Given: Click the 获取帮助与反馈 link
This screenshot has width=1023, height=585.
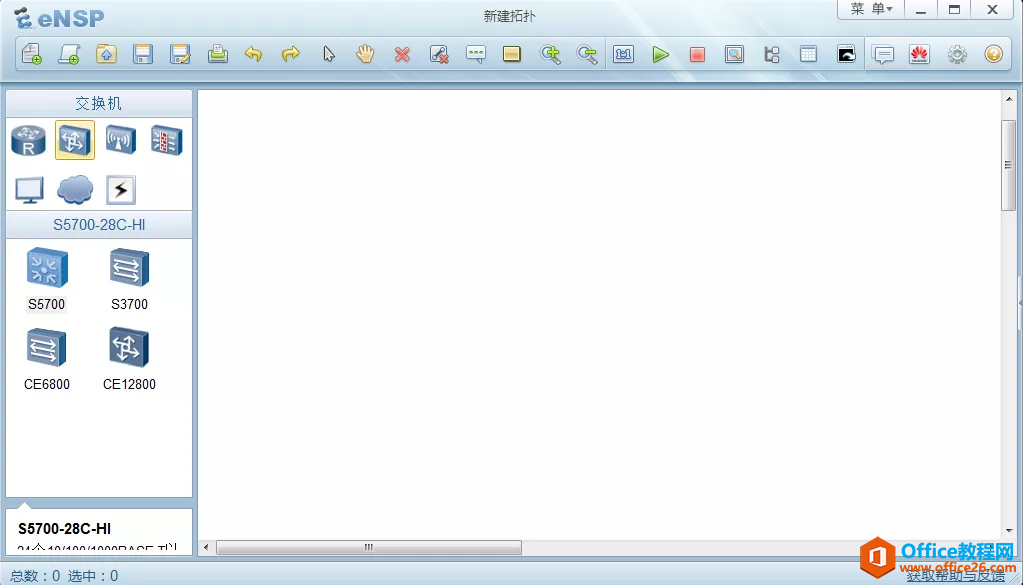Looking at the screenshot, I should coord(956,575).
